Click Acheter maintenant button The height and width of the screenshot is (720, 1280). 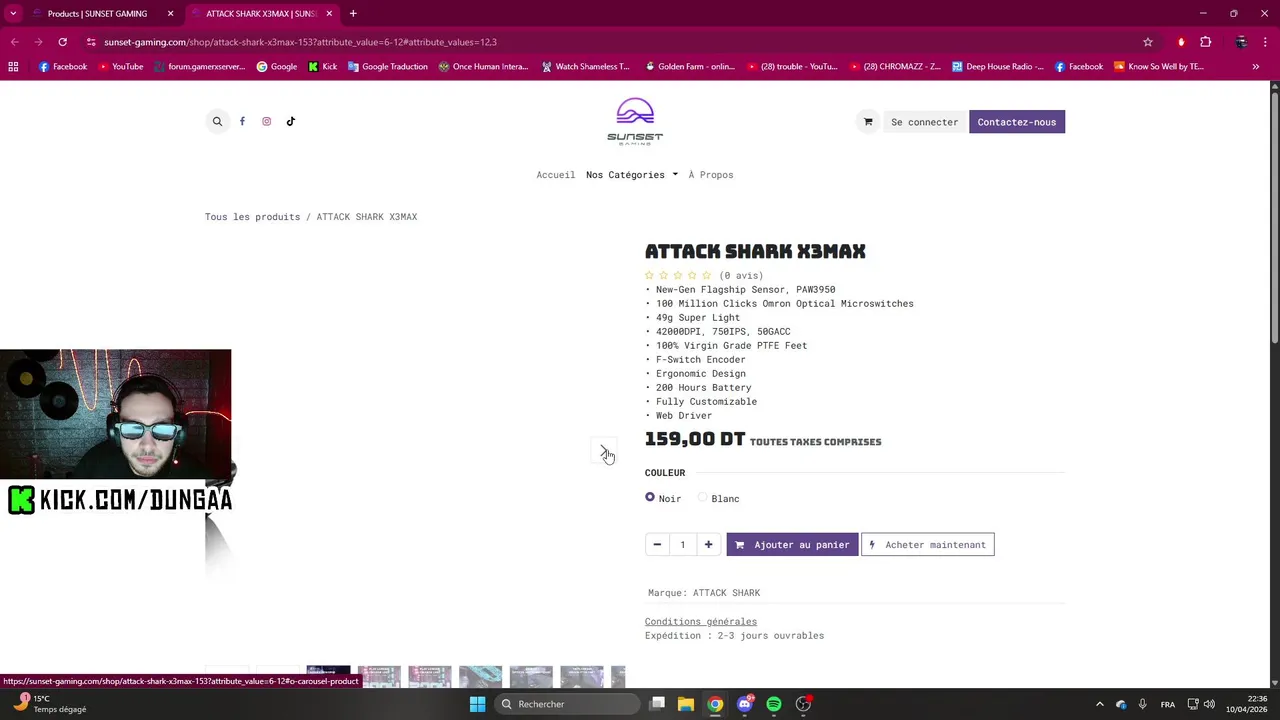[x=928, y=545]
